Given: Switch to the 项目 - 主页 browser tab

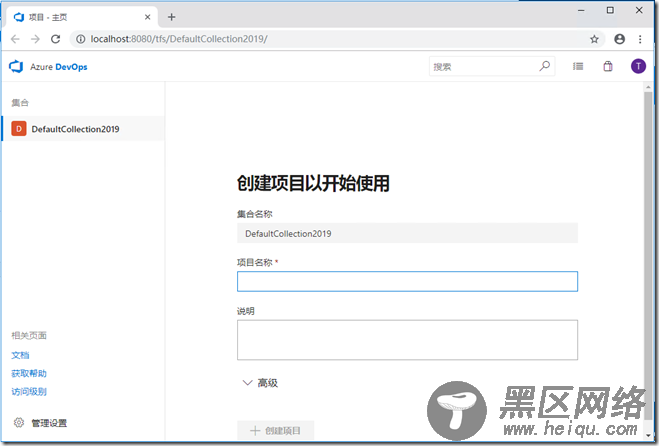Looking at the screenshot, I should click(82, 17).
